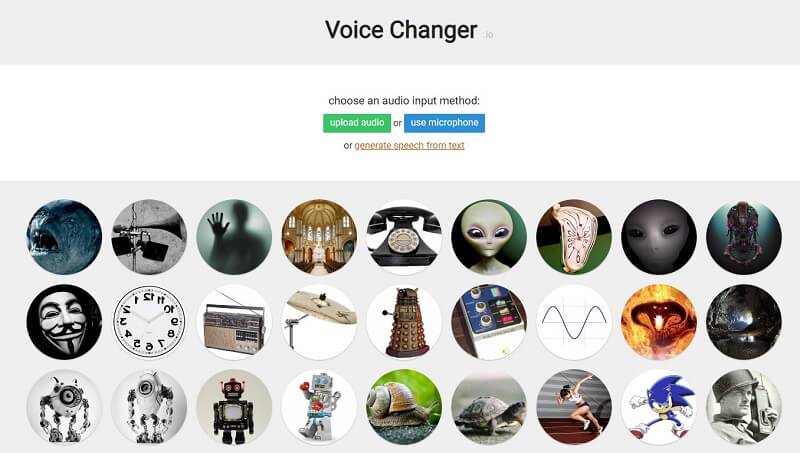Select the Guy Fawkes mask voice effect
The width and height of the screenshot is (800, 453).
64,322
